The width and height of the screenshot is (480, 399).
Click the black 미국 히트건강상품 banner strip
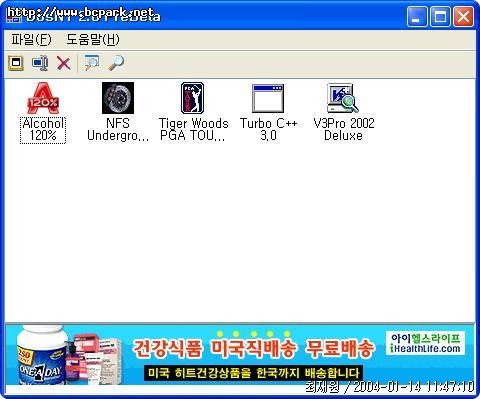click(x=254, y=373)
